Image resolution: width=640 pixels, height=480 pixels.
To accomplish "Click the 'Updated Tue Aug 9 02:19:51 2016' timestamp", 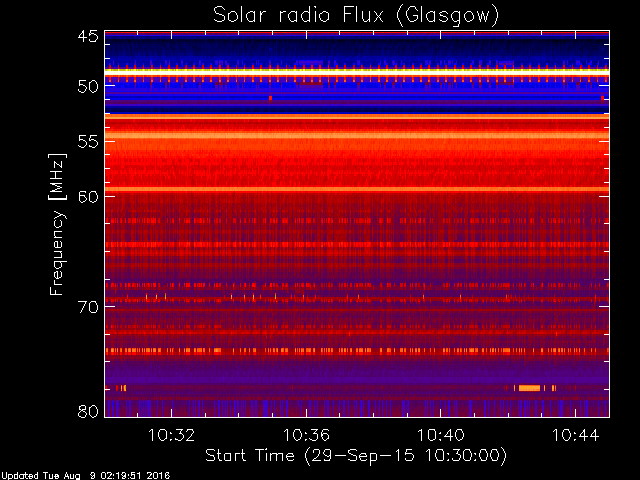I will [x=86, y=476].
